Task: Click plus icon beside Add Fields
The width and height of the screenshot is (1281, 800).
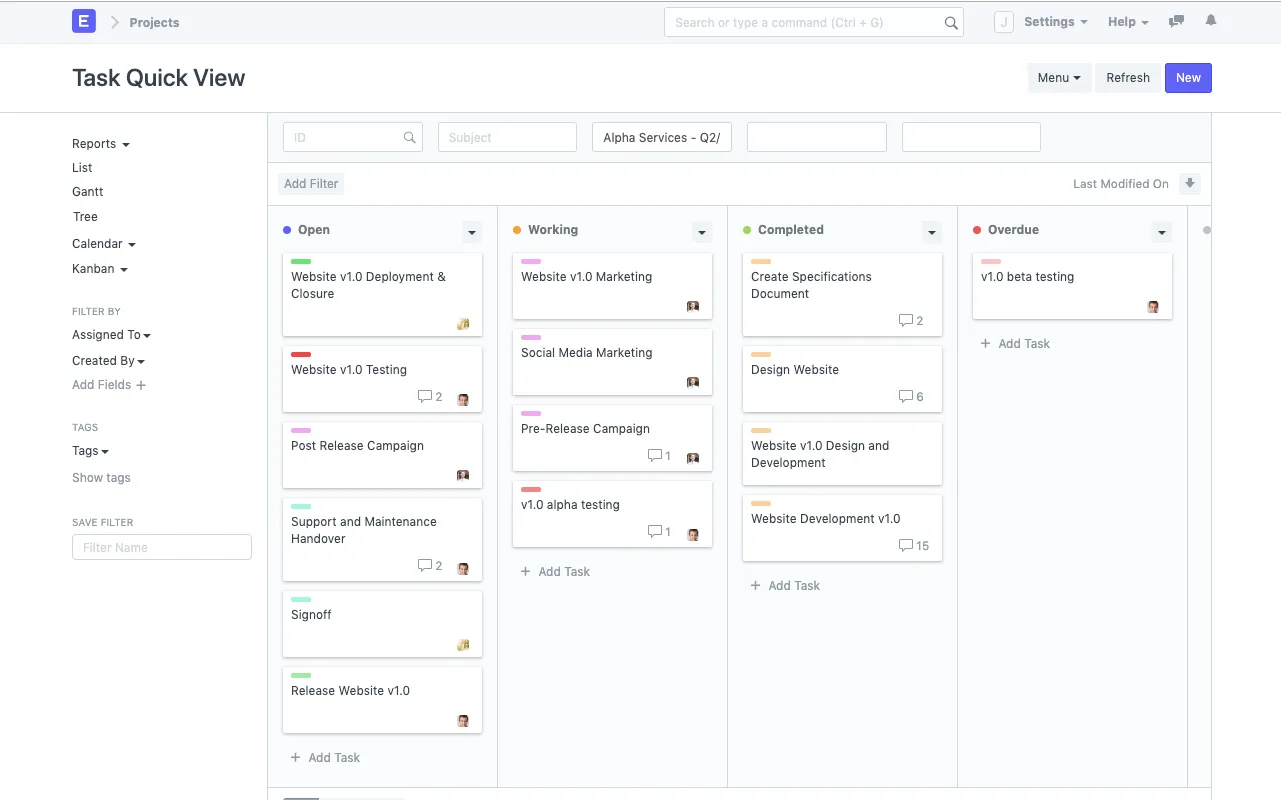Action: (x=141, y=385)
